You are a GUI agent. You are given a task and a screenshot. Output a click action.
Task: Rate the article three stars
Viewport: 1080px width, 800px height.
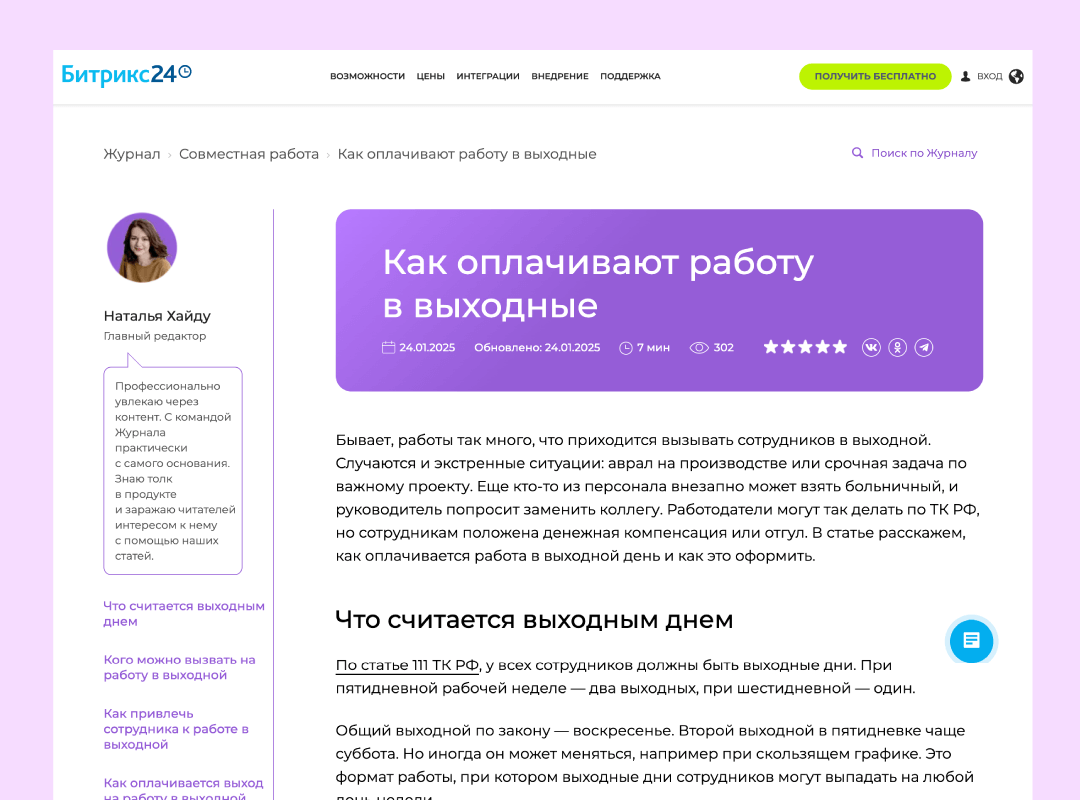tap(805, 347)
